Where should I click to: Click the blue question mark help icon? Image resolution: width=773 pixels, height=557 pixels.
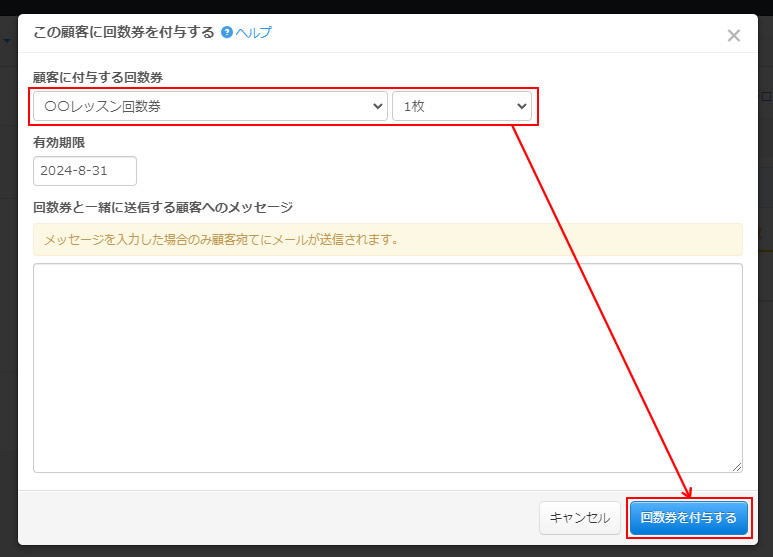coord(227,33)
